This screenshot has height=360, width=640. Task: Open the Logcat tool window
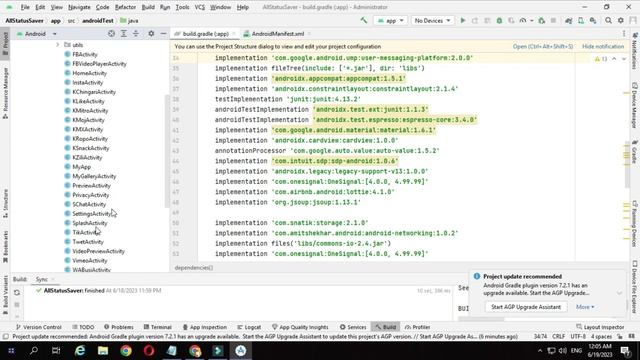pos(249,327)
